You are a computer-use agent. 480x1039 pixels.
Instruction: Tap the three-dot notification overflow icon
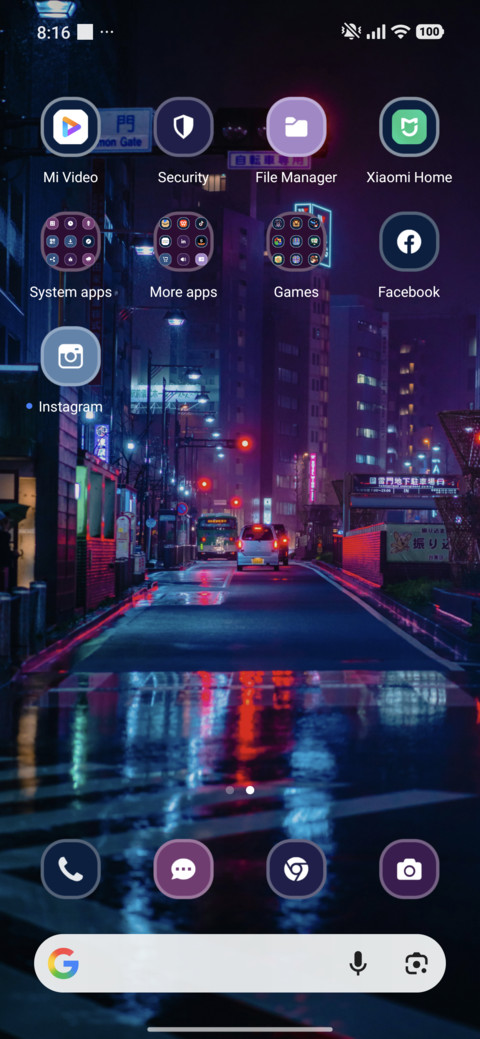106,32
